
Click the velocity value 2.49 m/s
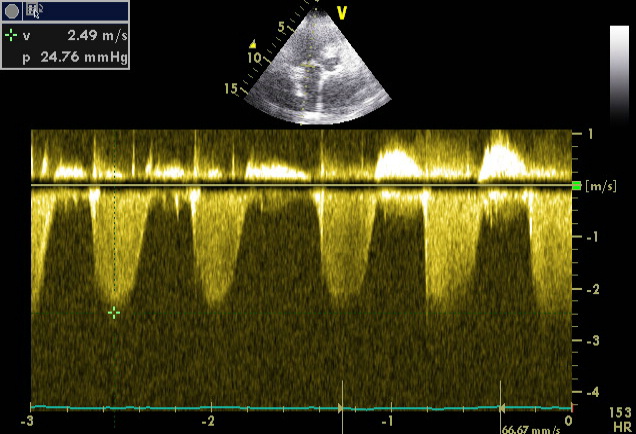pyautogui.click(x=97, y=36)
